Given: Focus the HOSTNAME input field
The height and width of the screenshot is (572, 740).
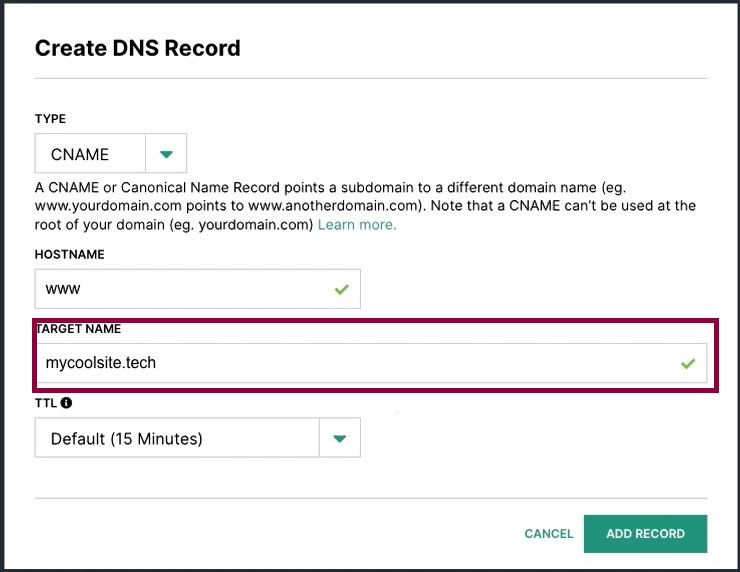Looking at the screenshot, I should point(198,289).
